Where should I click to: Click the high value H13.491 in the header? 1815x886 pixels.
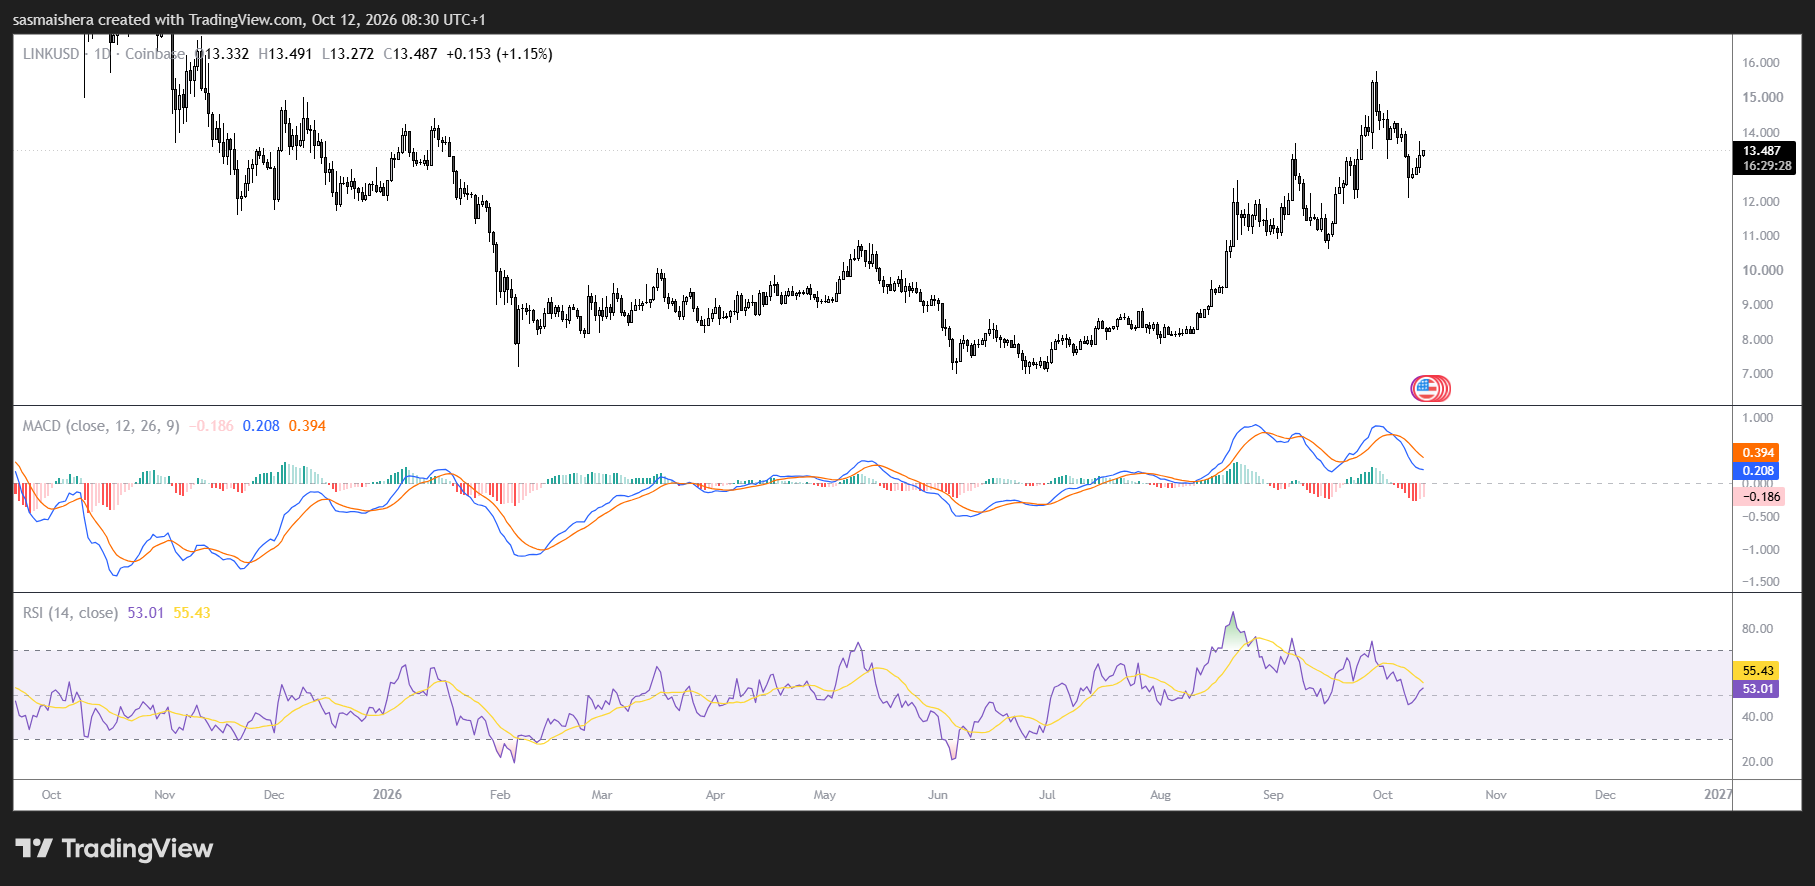(x=285, y=54)
